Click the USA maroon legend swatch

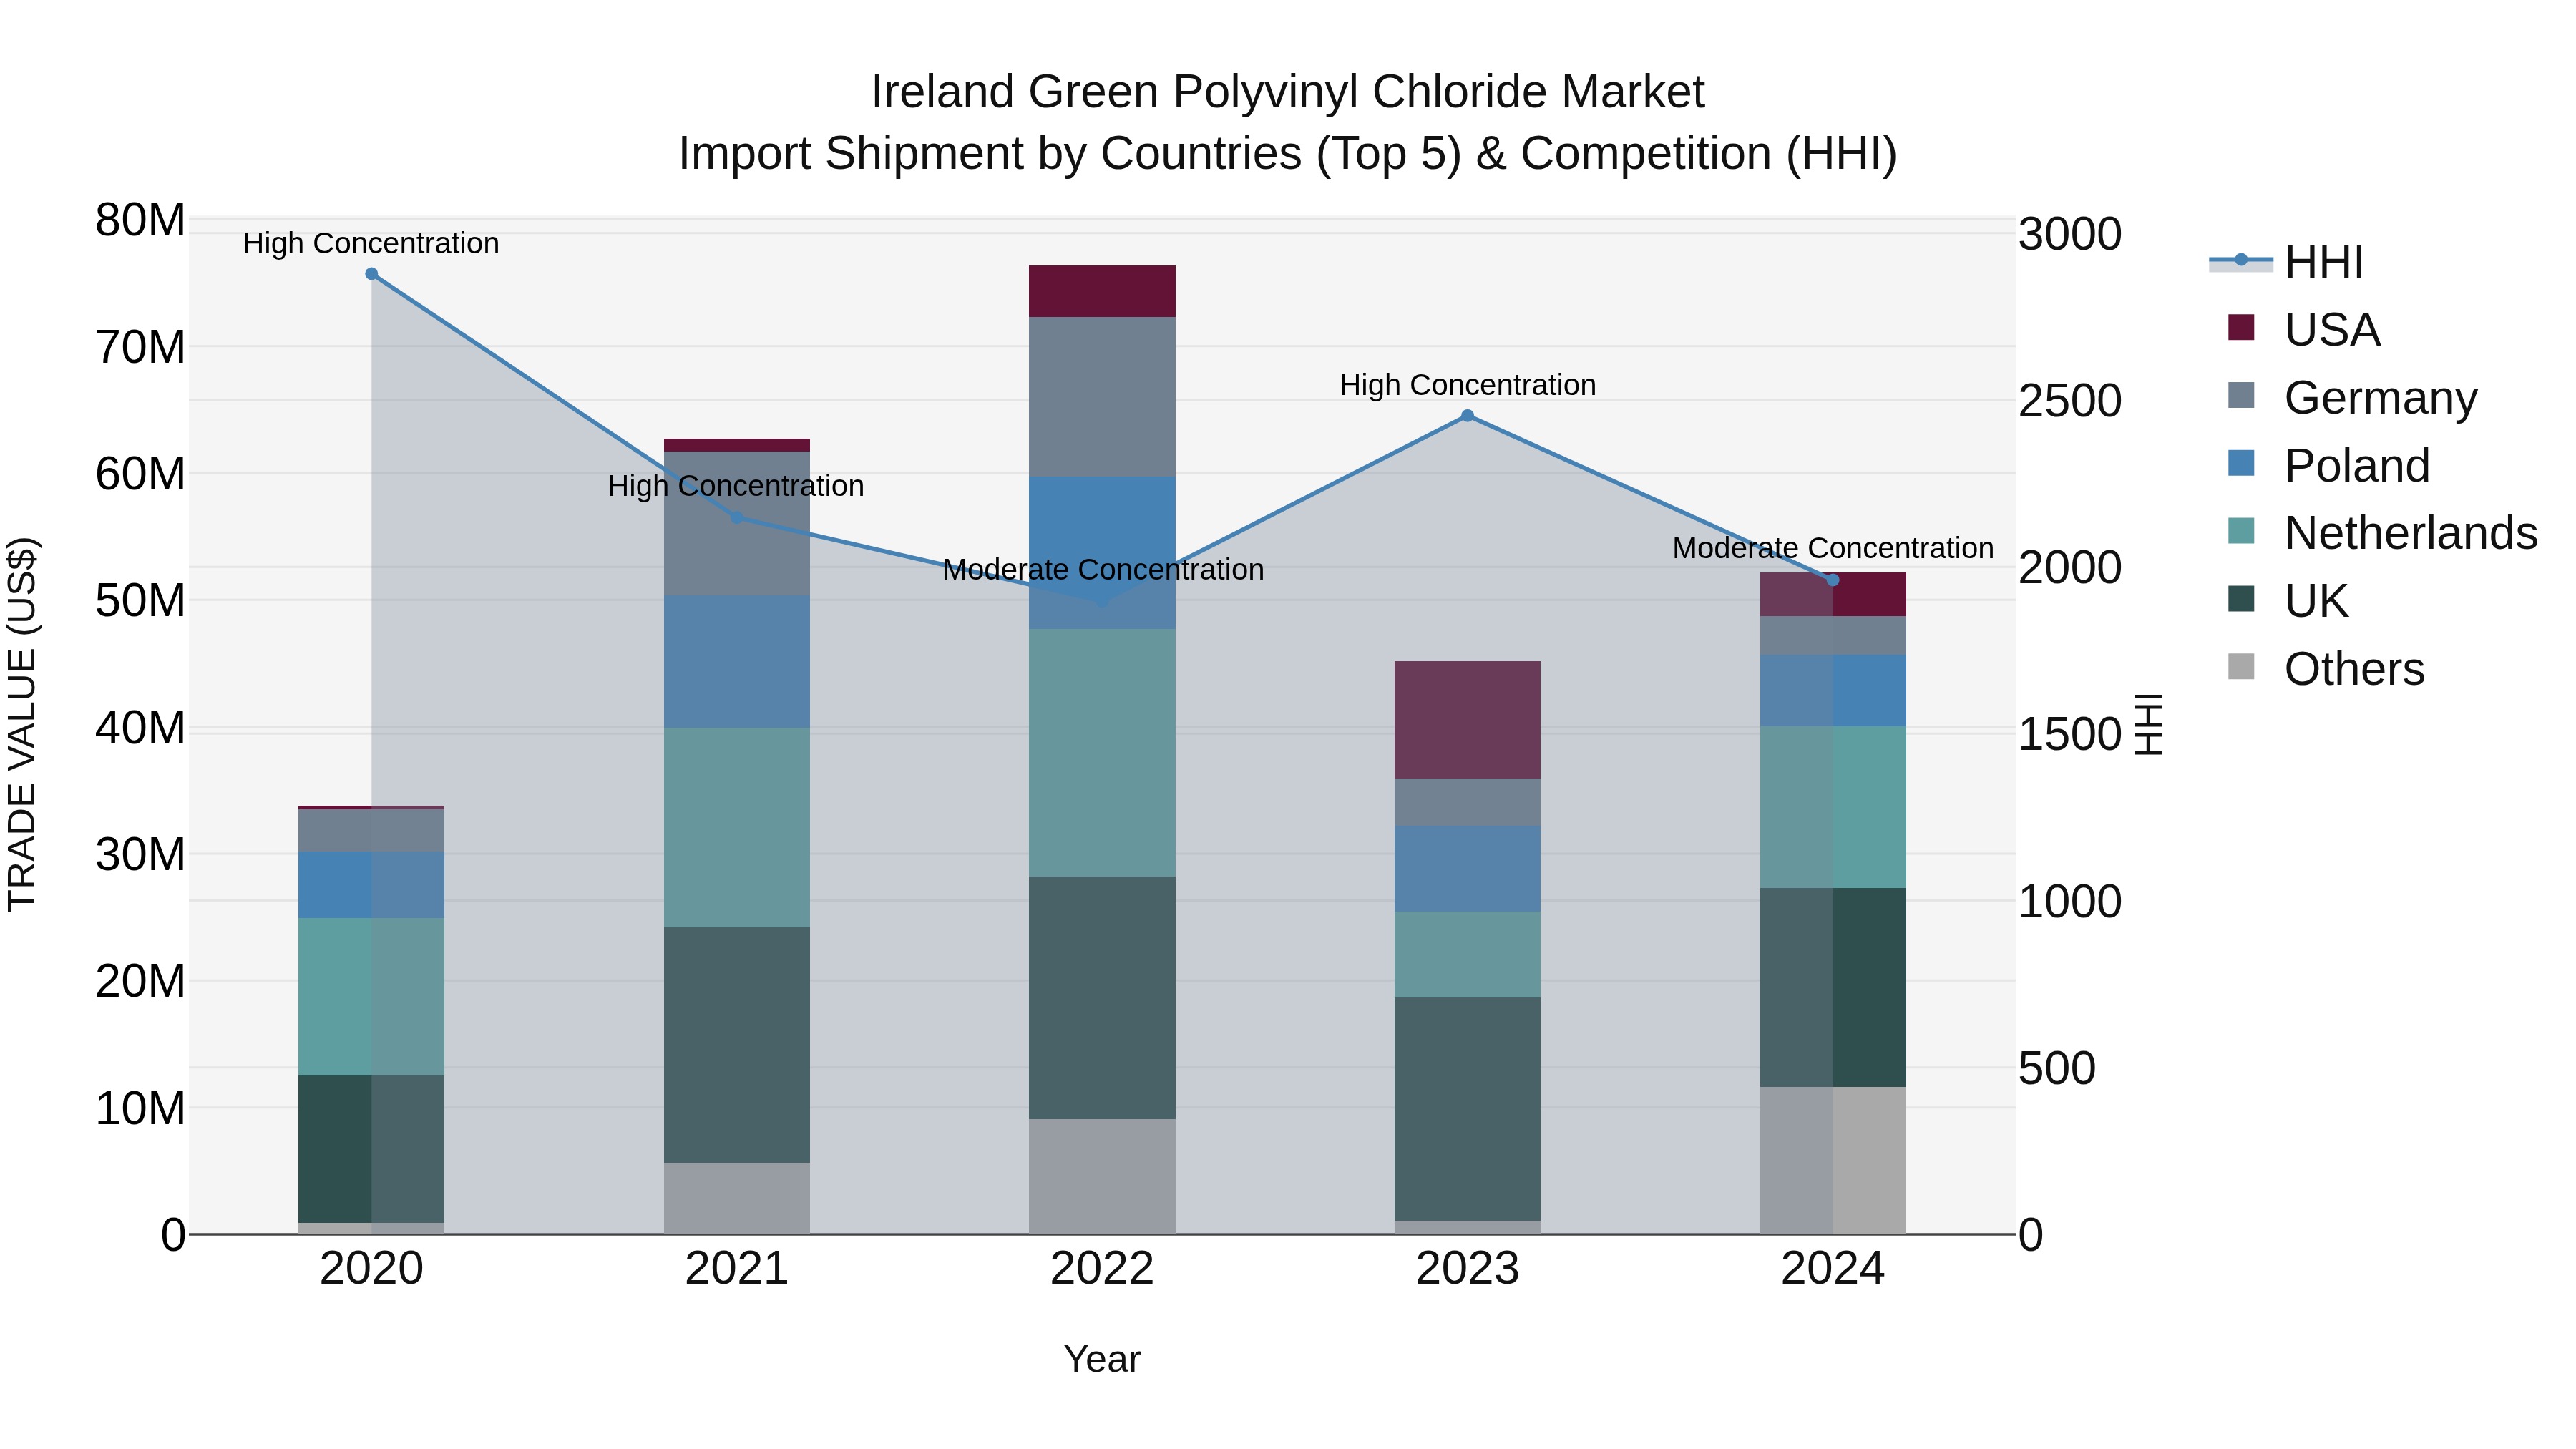(2241, 327)
